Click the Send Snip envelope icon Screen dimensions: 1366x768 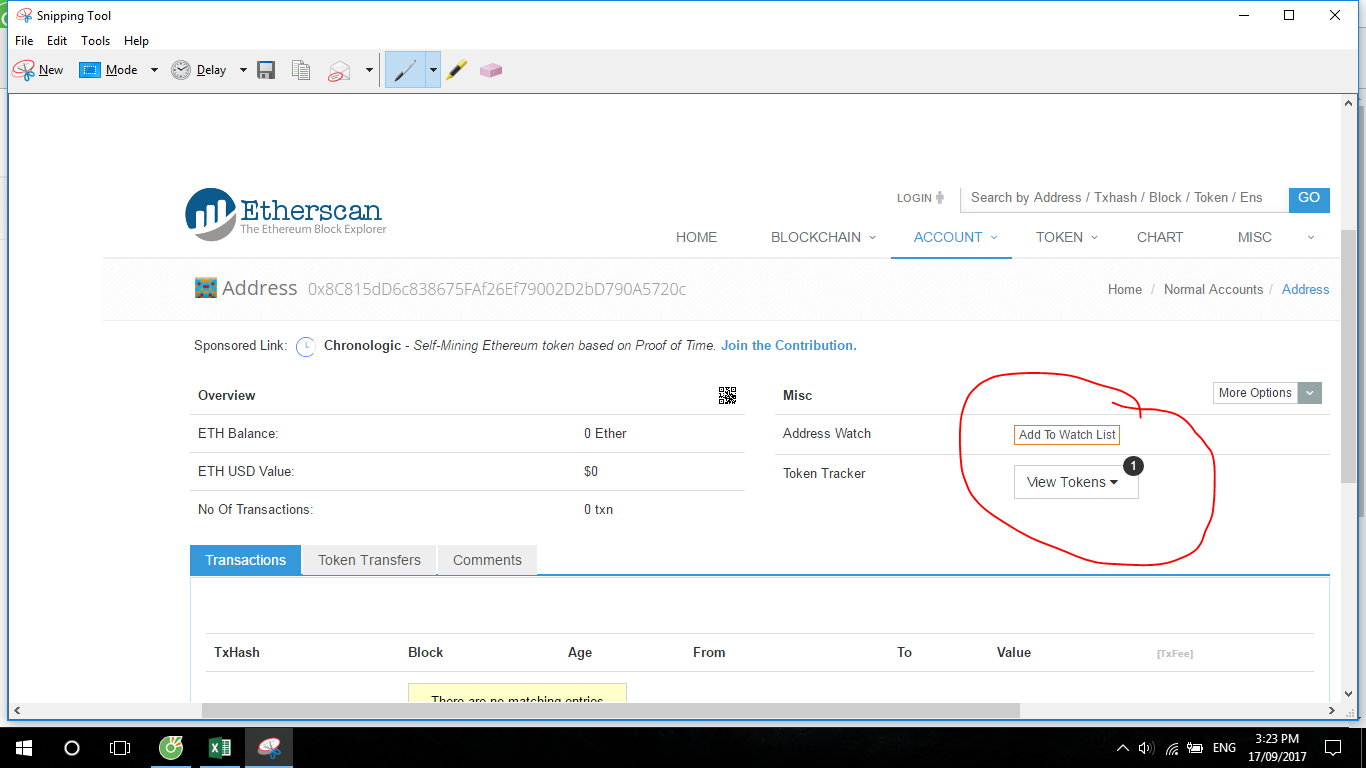[340, 70]
